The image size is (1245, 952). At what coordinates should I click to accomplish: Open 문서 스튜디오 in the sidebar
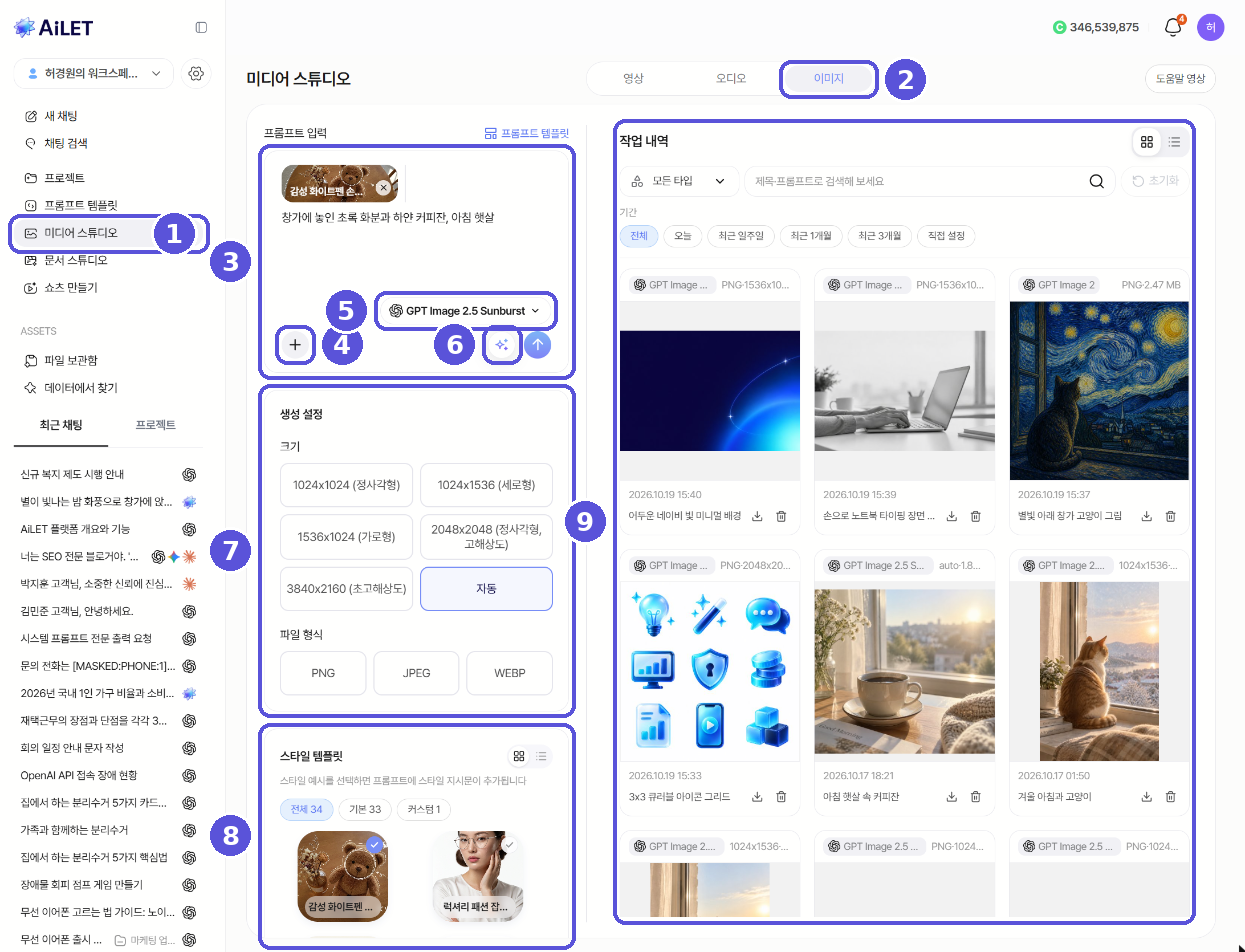76,260
